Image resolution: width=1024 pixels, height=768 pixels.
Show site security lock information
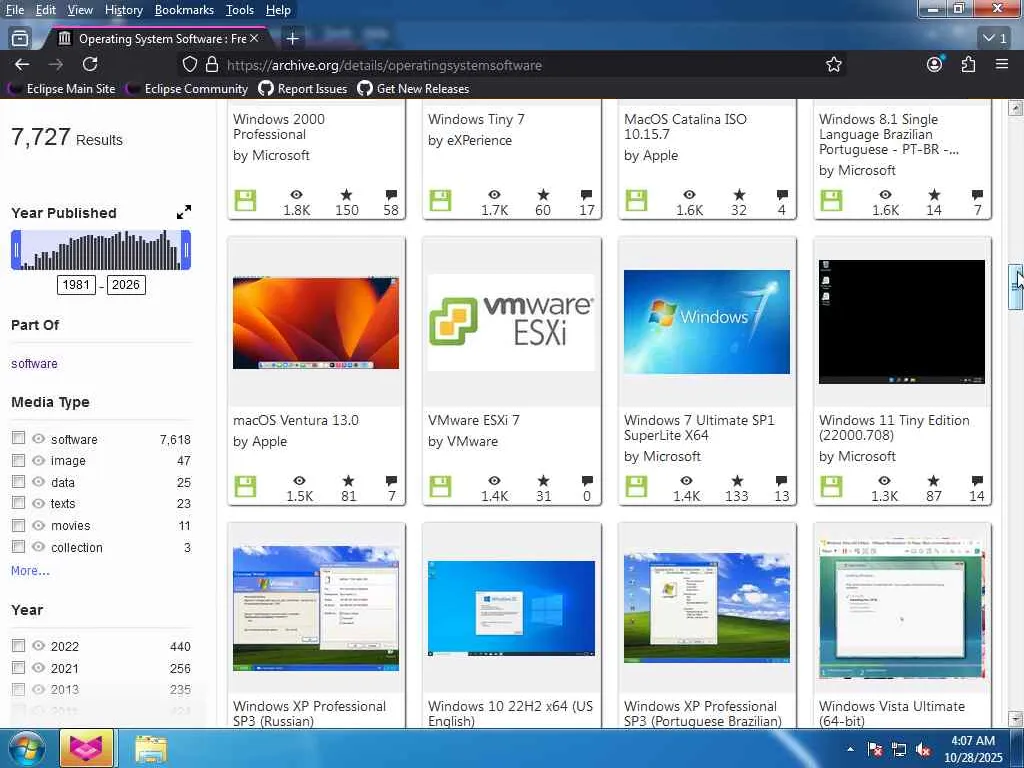pos(212,65)
